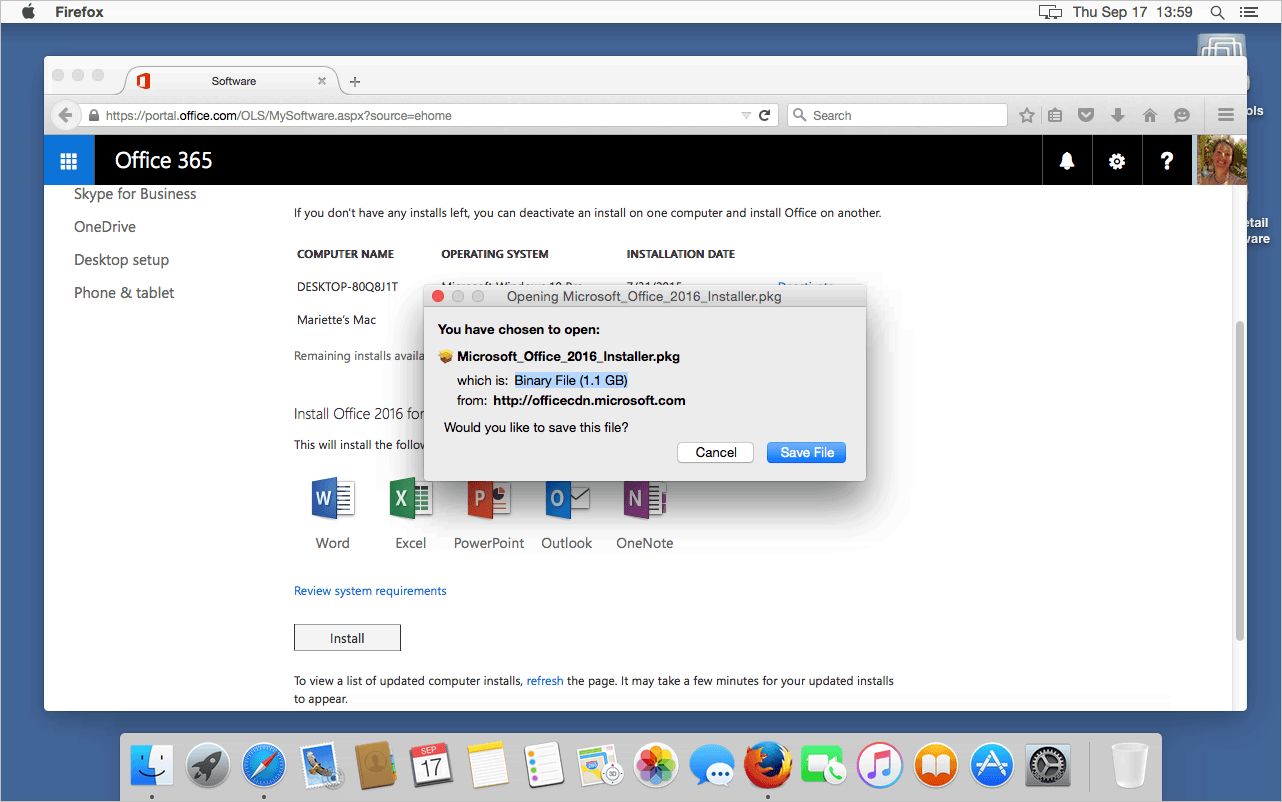Reload page with the reload icon

coord(765,115)
